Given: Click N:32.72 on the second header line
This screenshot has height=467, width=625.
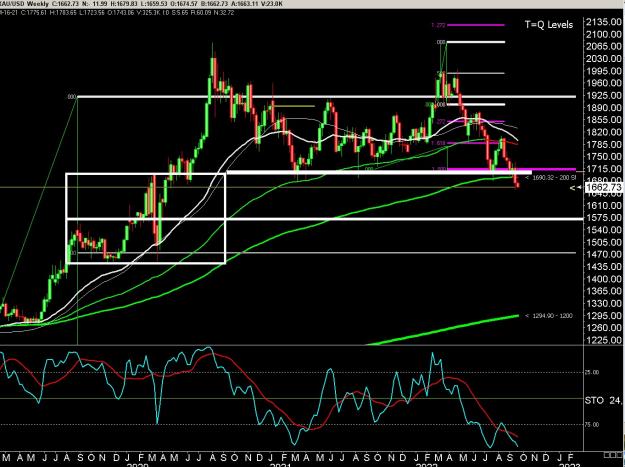Looking at the screenshot, I should pos(223,12).
